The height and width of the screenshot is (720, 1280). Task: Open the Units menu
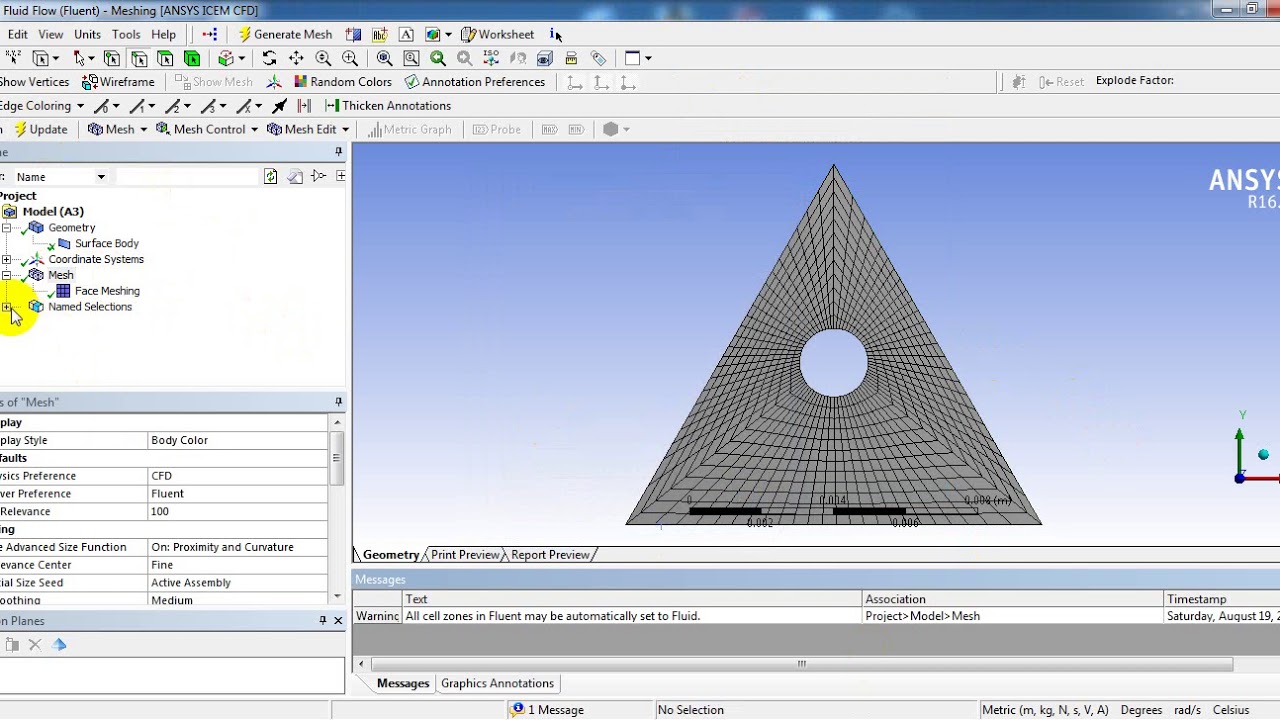pyautogui.click(x=87, y=34)
